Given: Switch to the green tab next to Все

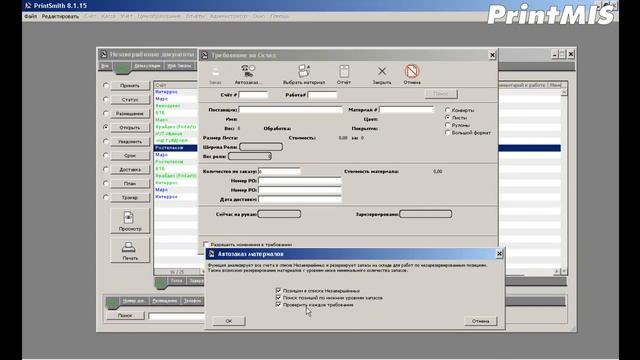Looking at the screenshot, I should coord(122,68).
